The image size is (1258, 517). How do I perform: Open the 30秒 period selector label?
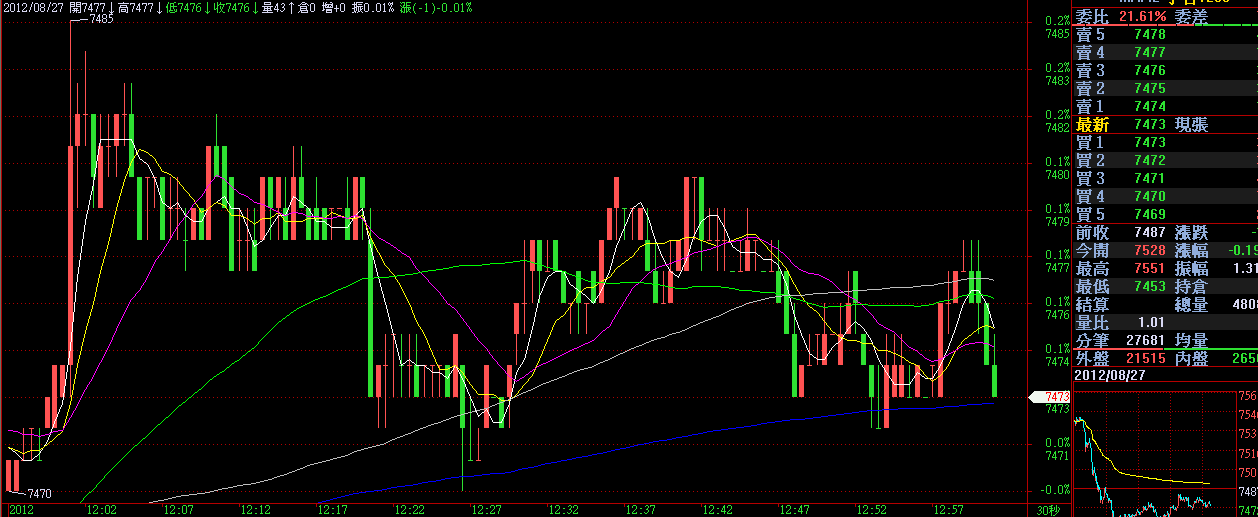(1048, 510)
